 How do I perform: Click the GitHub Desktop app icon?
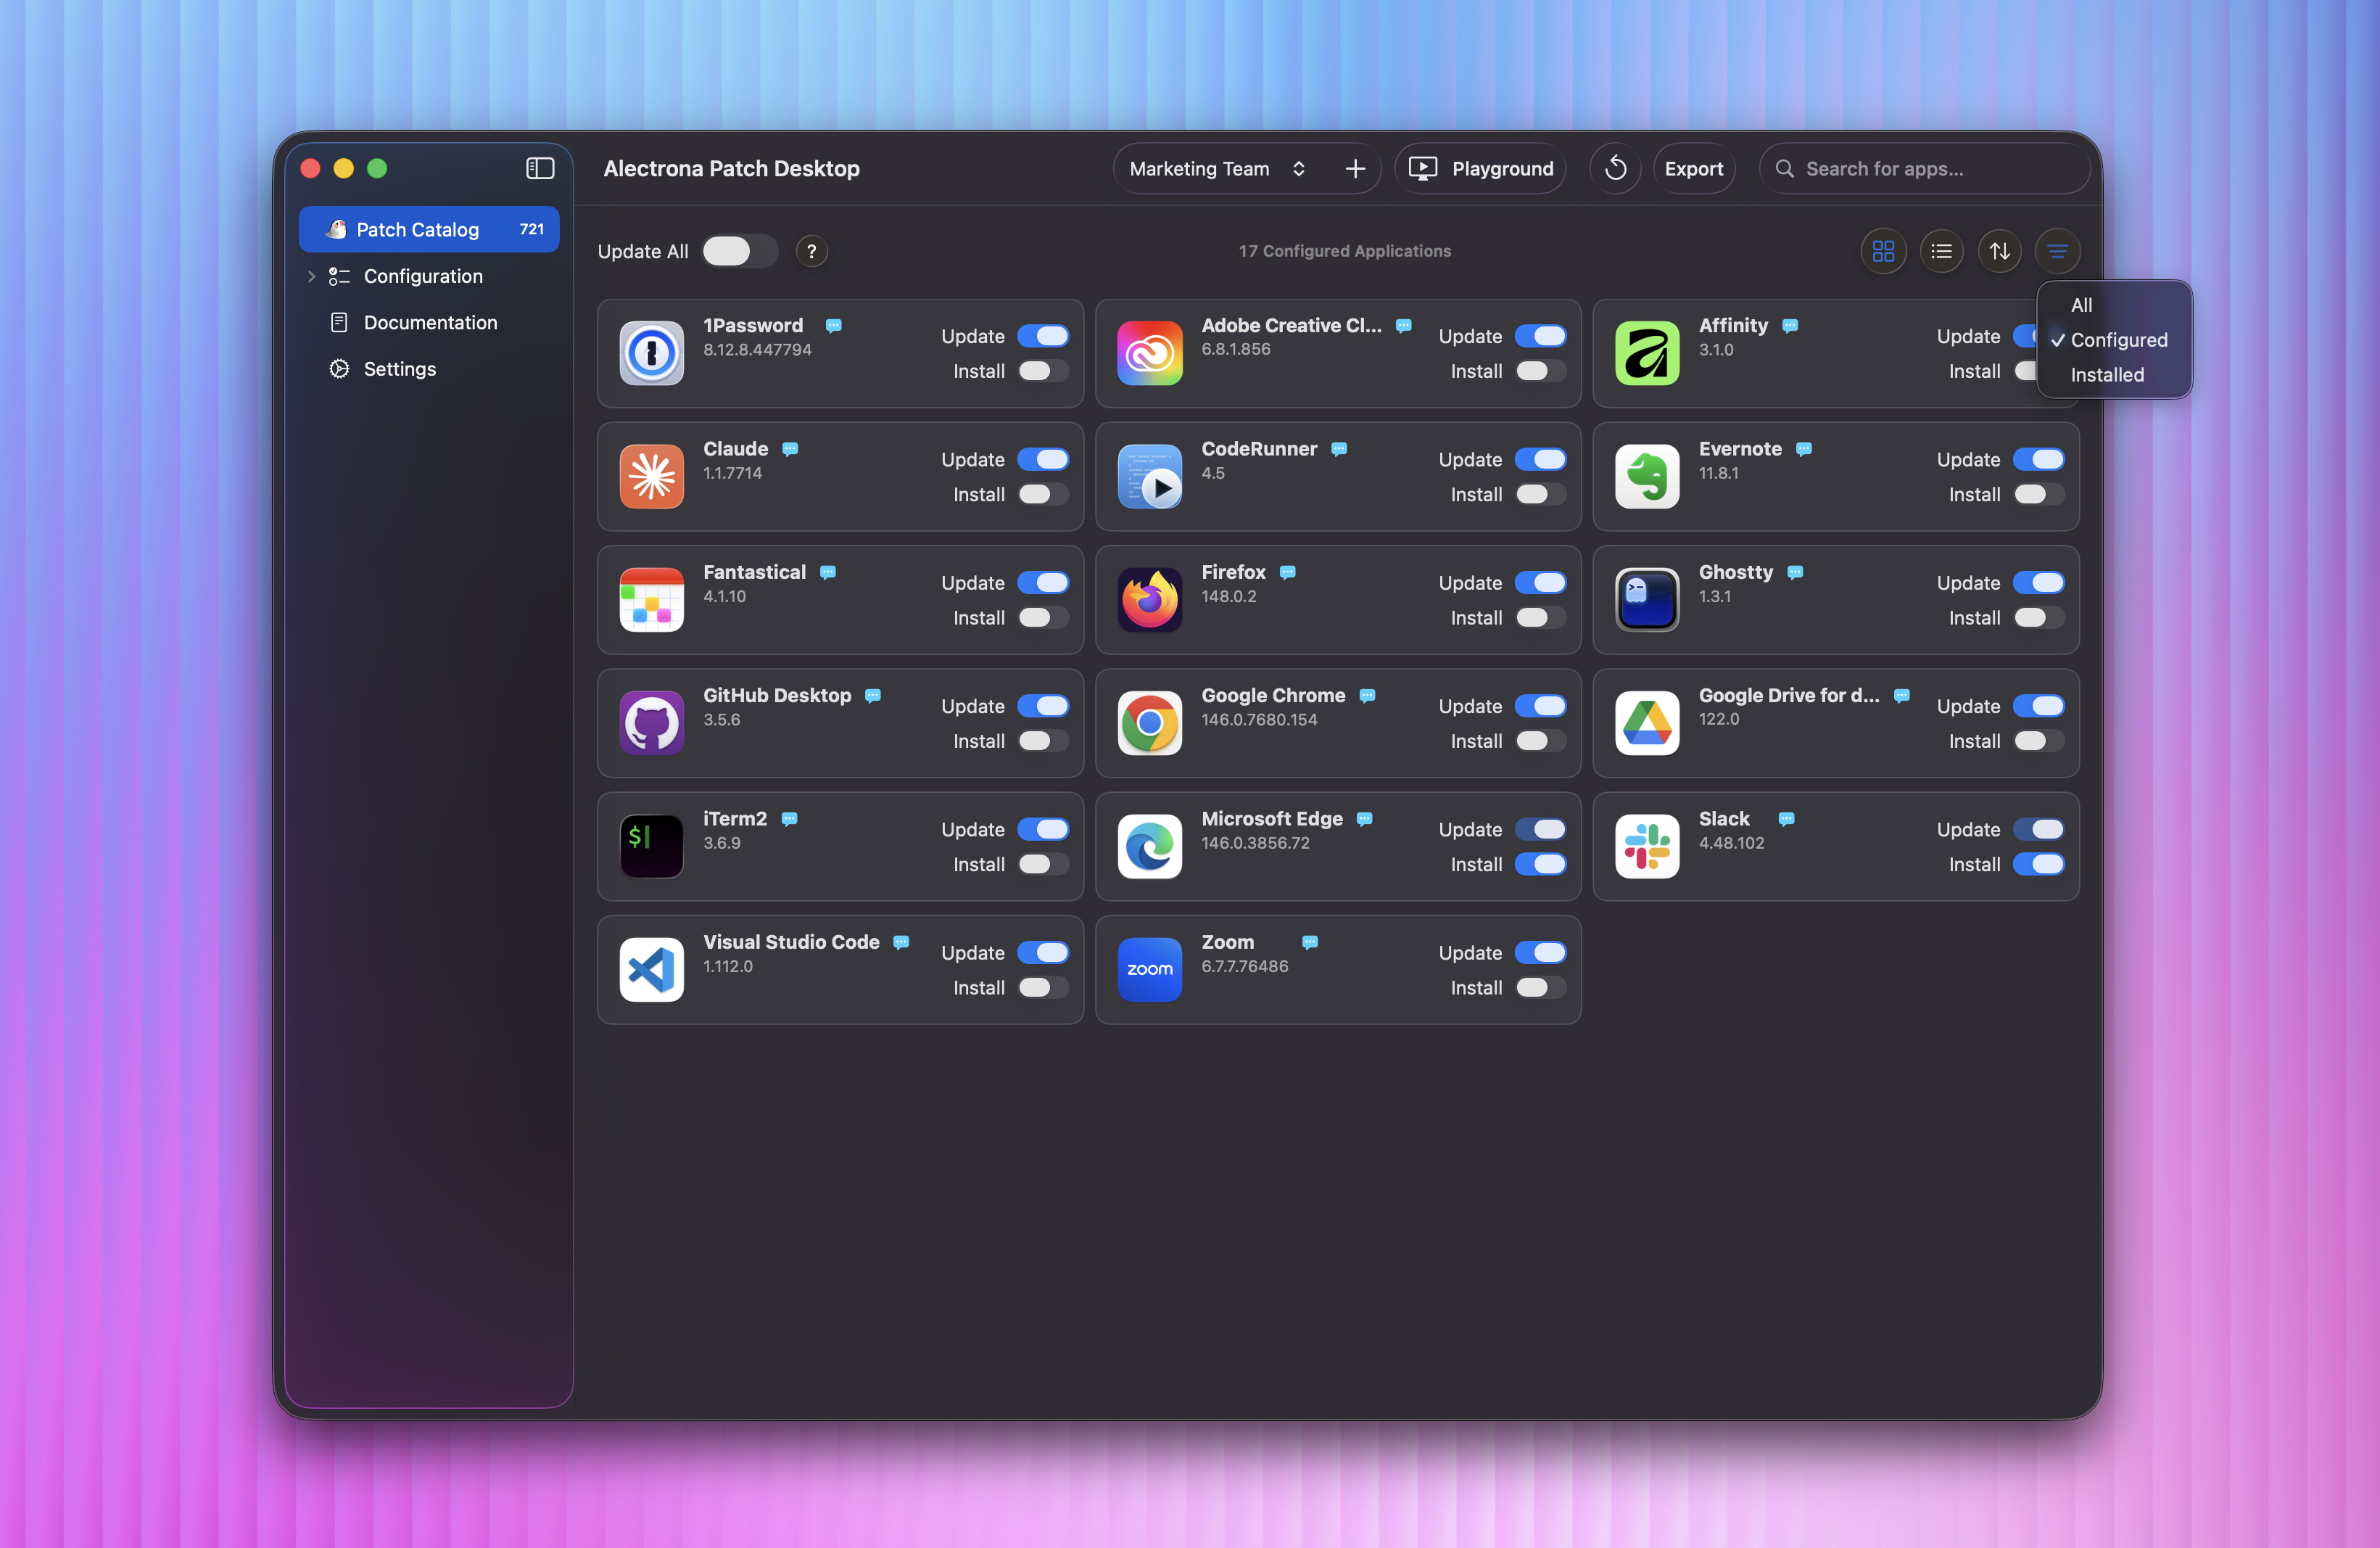tap(651, 722)
